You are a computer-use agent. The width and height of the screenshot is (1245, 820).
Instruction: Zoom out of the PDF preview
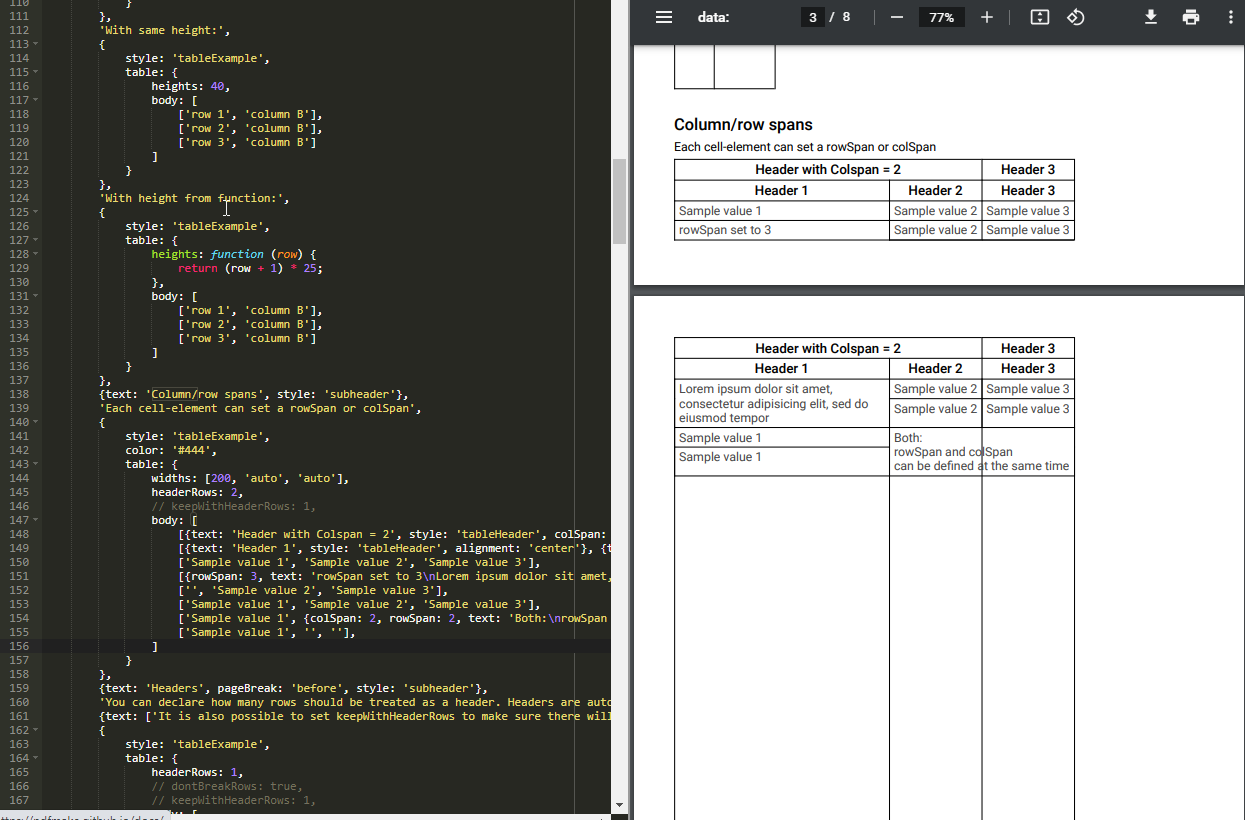click(896, 16)
